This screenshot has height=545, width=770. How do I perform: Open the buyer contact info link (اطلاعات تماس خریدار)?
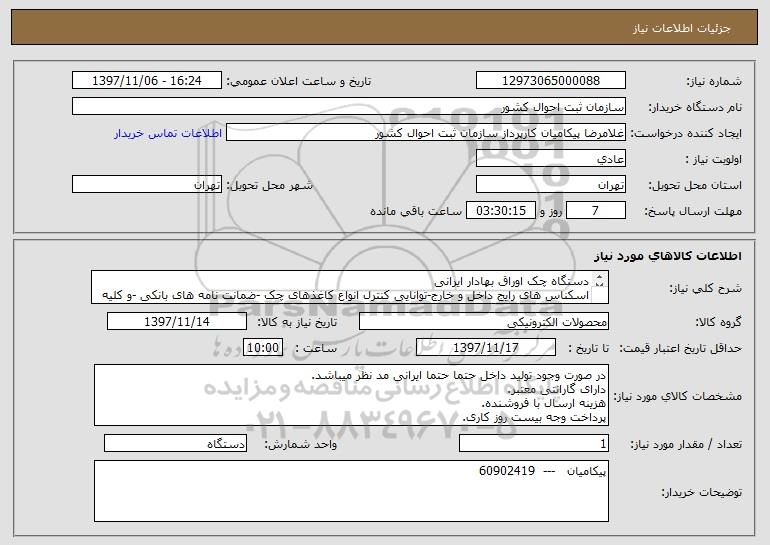click(x=168, y=133)
